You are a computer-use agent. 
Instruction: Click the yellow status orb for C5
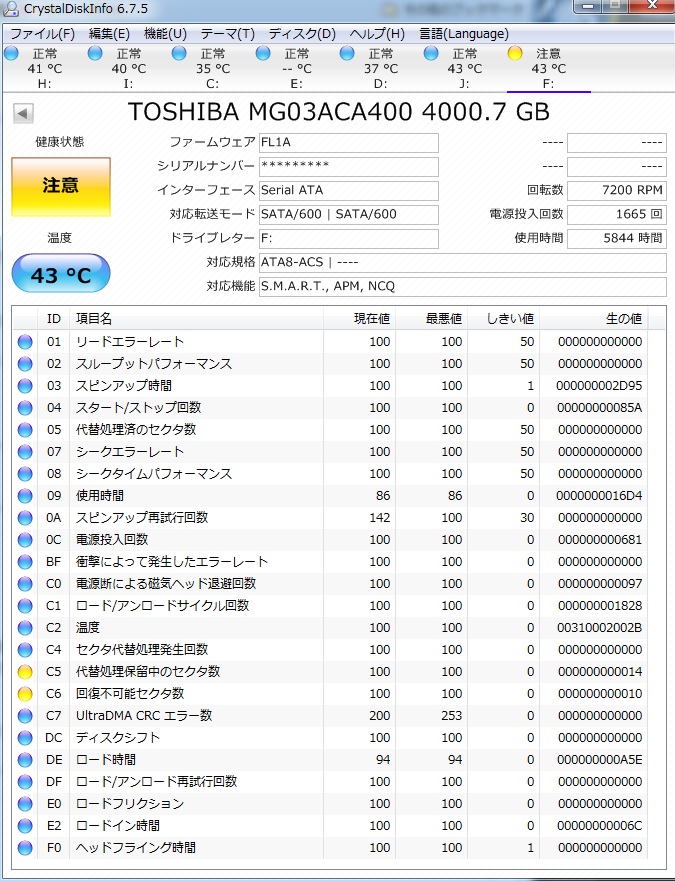pyautogui.click(x=25, y=671)
